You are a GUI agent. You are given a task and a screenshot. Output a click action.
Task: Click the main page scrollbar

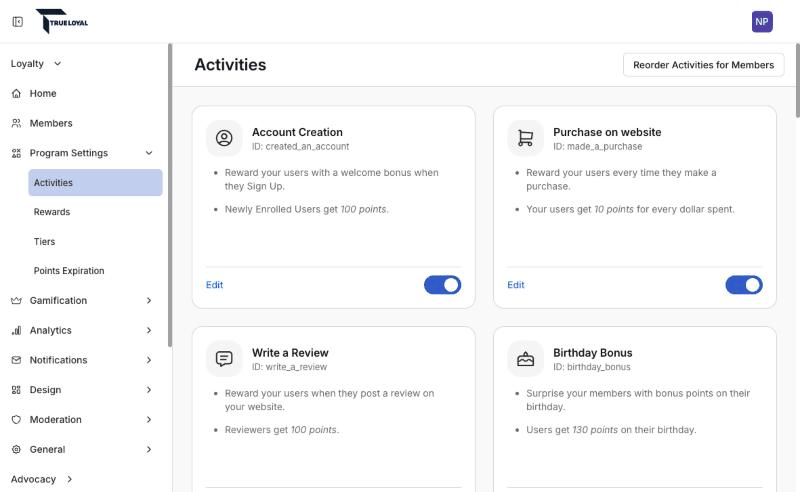pos(797,81)
